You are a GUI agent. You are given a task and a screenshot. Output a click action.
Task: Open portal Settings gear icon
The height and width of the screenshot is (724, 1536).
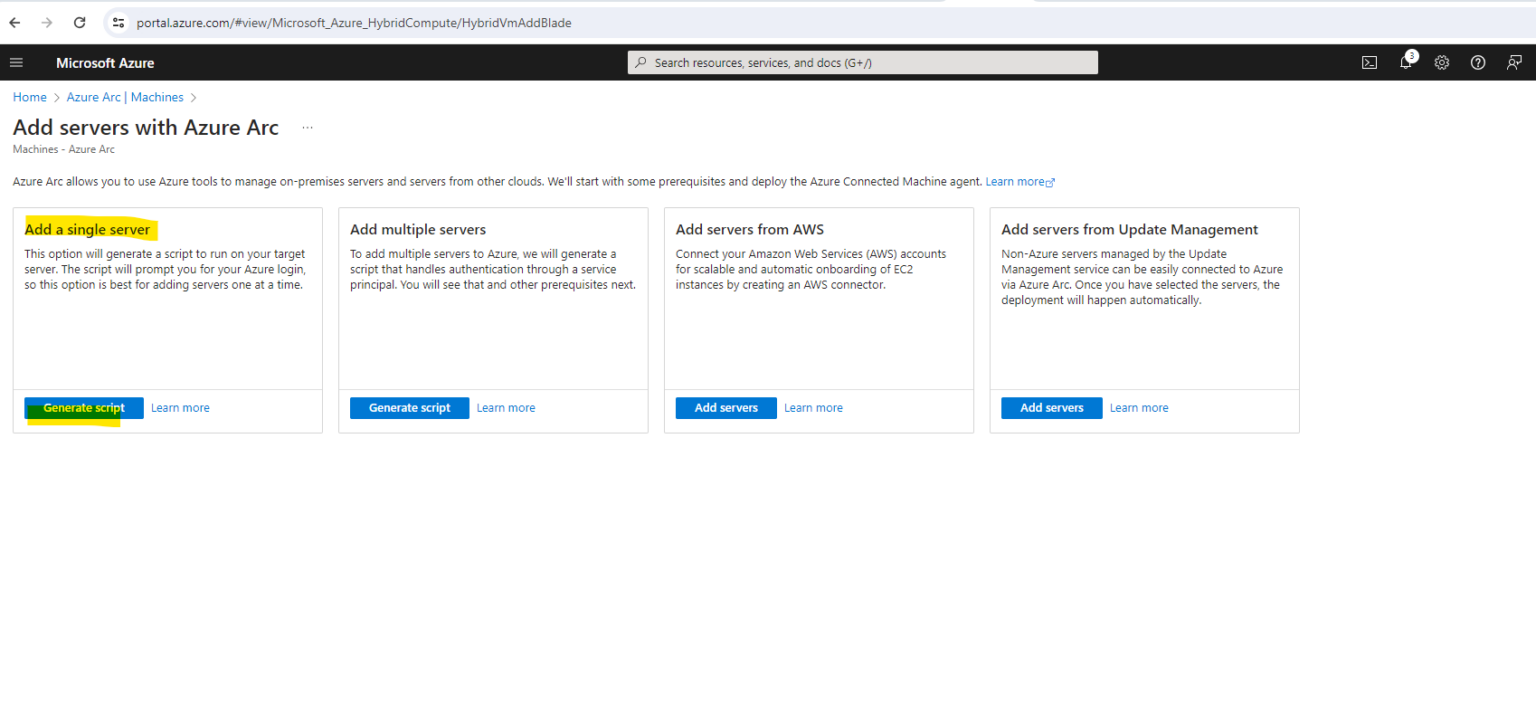(x=1442, y=63)
